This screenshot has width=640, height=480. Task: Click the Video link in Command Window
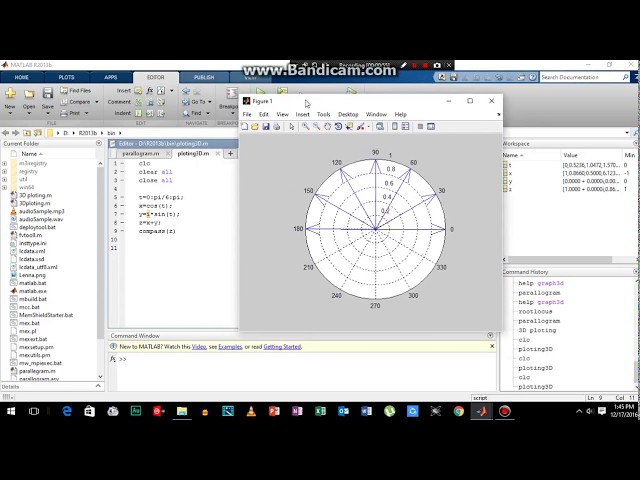click(199, 347)
